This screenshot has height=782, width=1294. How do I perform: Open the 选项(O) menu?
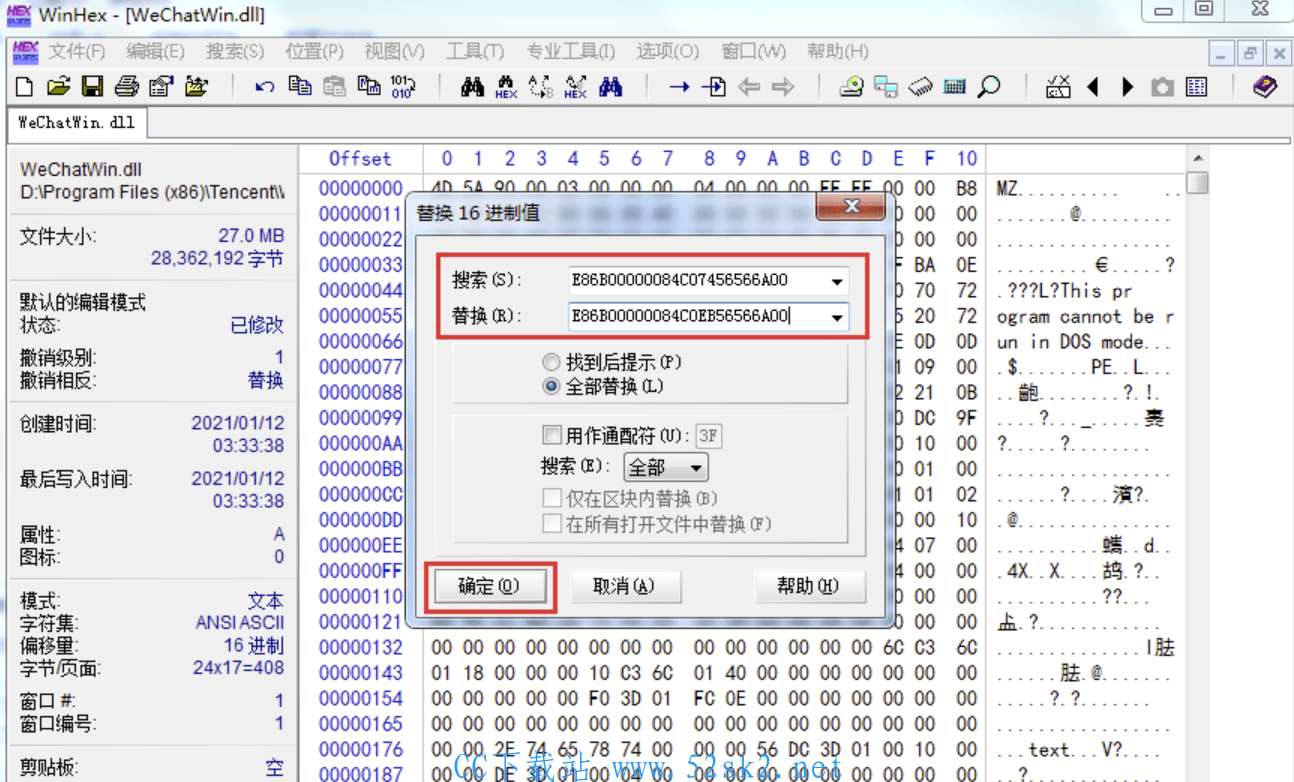[667, 51]
